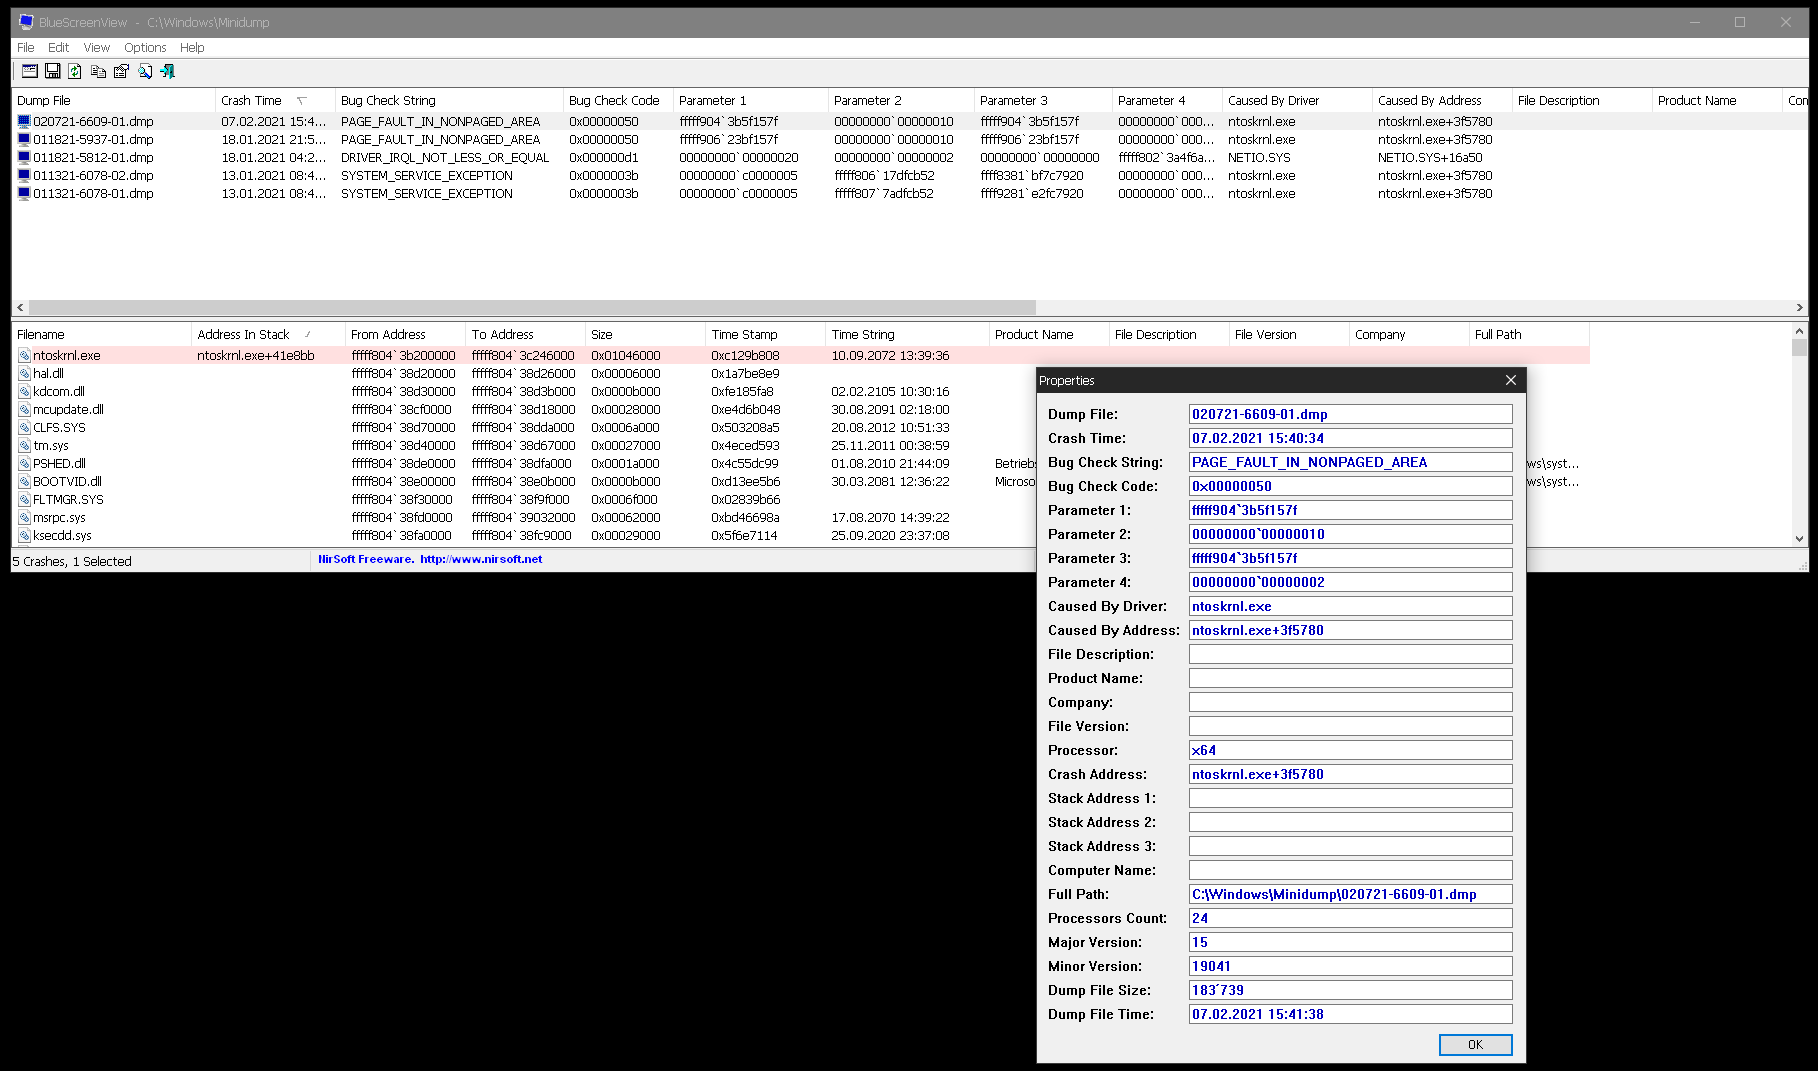Viewport: 1818px width, 1071px height.
Task: Click the Crash Address field in Properties
Action: pyautogui.click(x=1350, y=774)
